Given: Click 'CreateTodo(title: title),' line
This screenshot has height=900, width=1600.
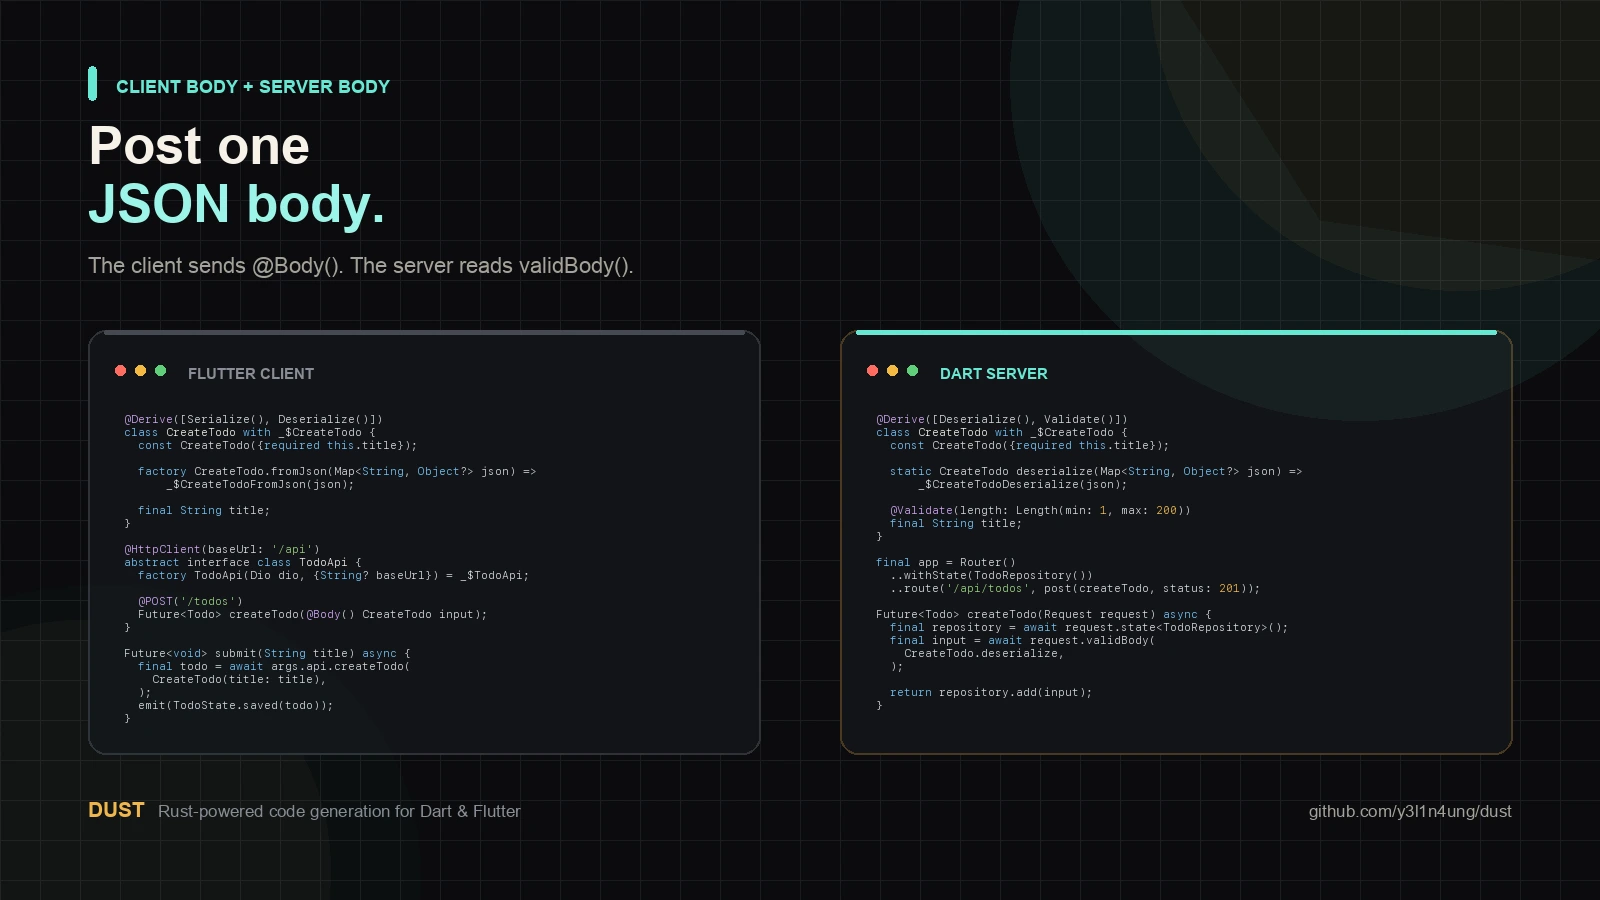Looking at the screenshot, I should (x=239, y=680).
